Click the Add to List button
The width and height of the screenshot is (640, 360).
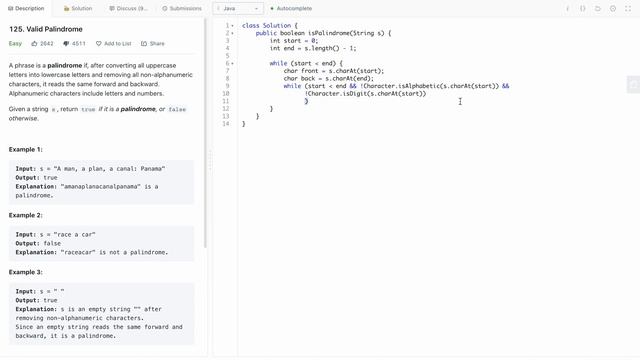(x=113, y=44)
